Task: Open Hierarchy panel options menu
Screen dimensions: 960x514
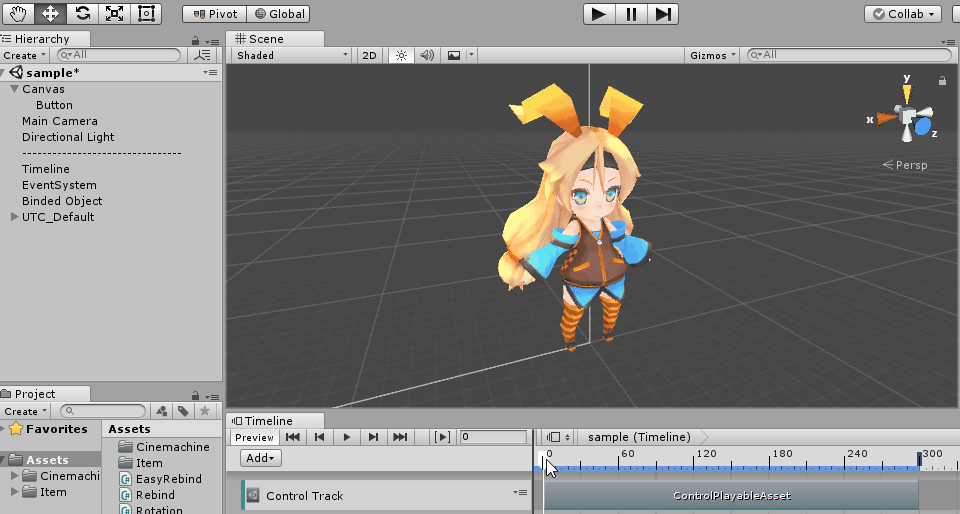Action: (x=212, y=42)
